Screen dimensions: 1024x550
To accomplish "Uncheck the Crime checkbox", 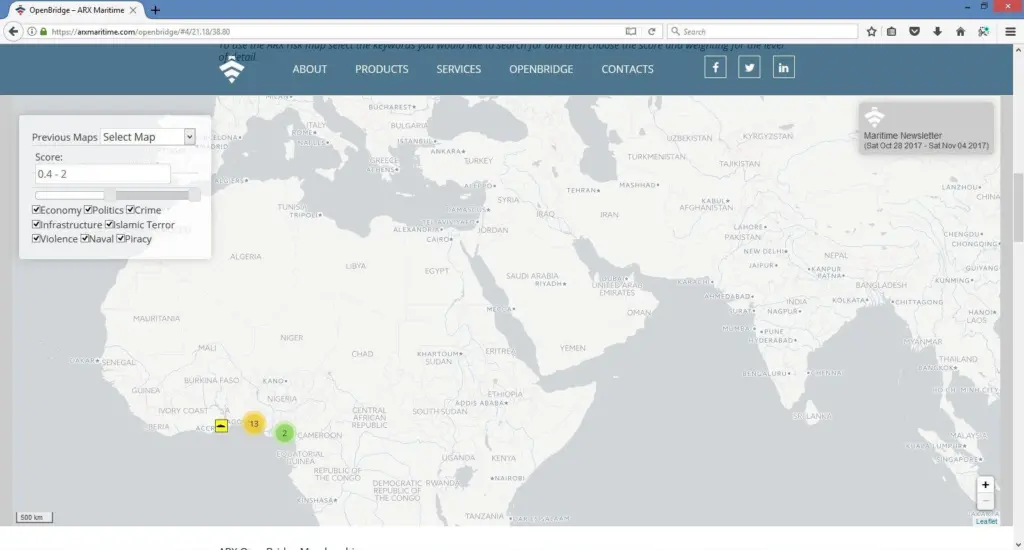I will 131,210.
